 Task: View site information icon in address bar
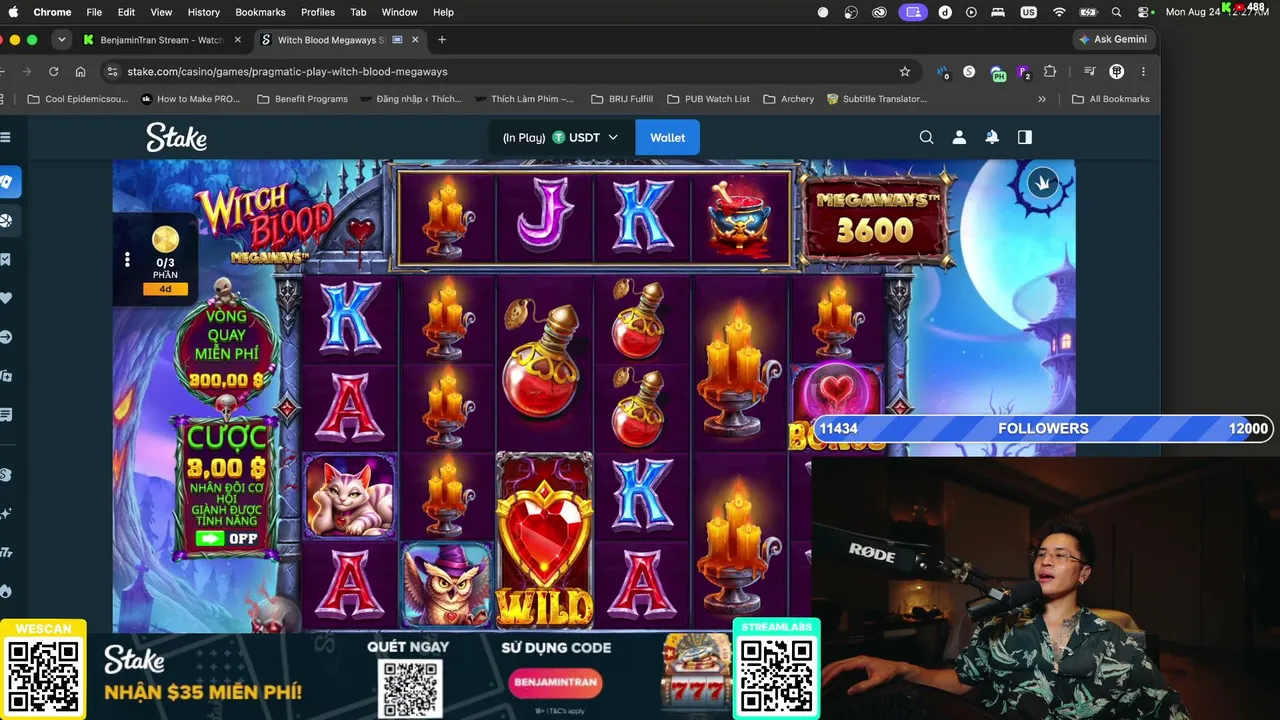pos(112,72)
